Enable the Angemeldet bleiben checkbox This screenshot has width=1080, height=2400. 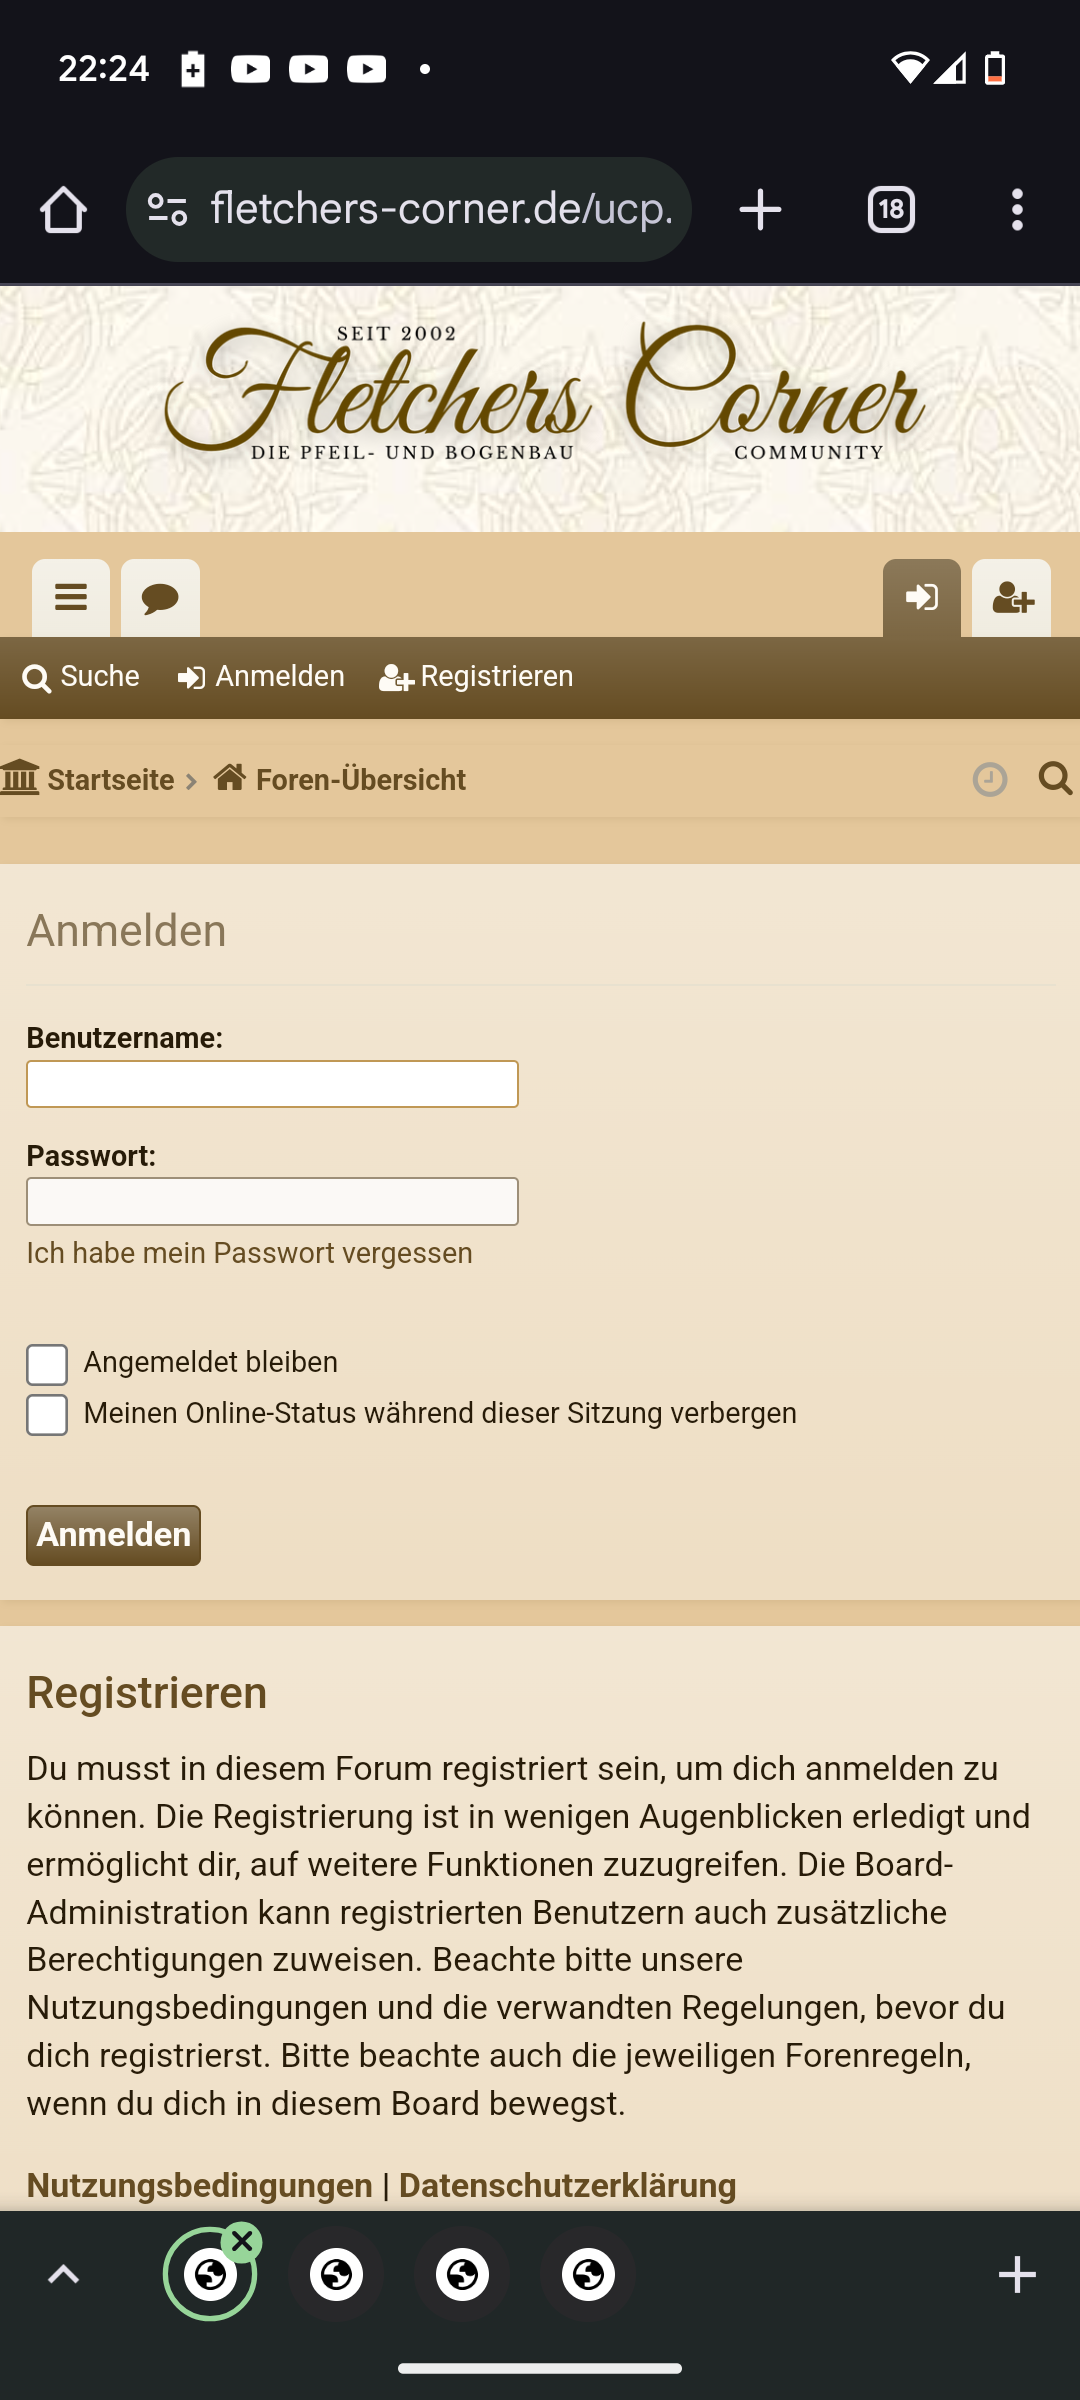coord(47,1364)
